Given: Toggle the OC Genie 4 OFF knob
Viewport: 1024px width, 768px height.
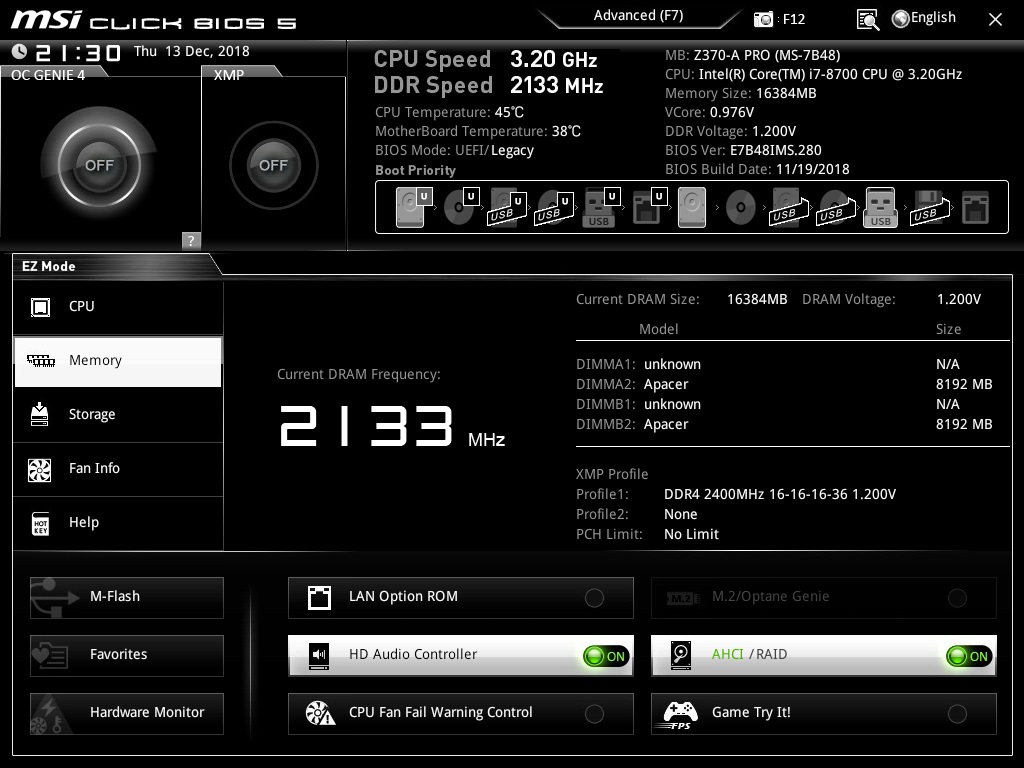Looking at the screenshot, I should tap(99, 165).
